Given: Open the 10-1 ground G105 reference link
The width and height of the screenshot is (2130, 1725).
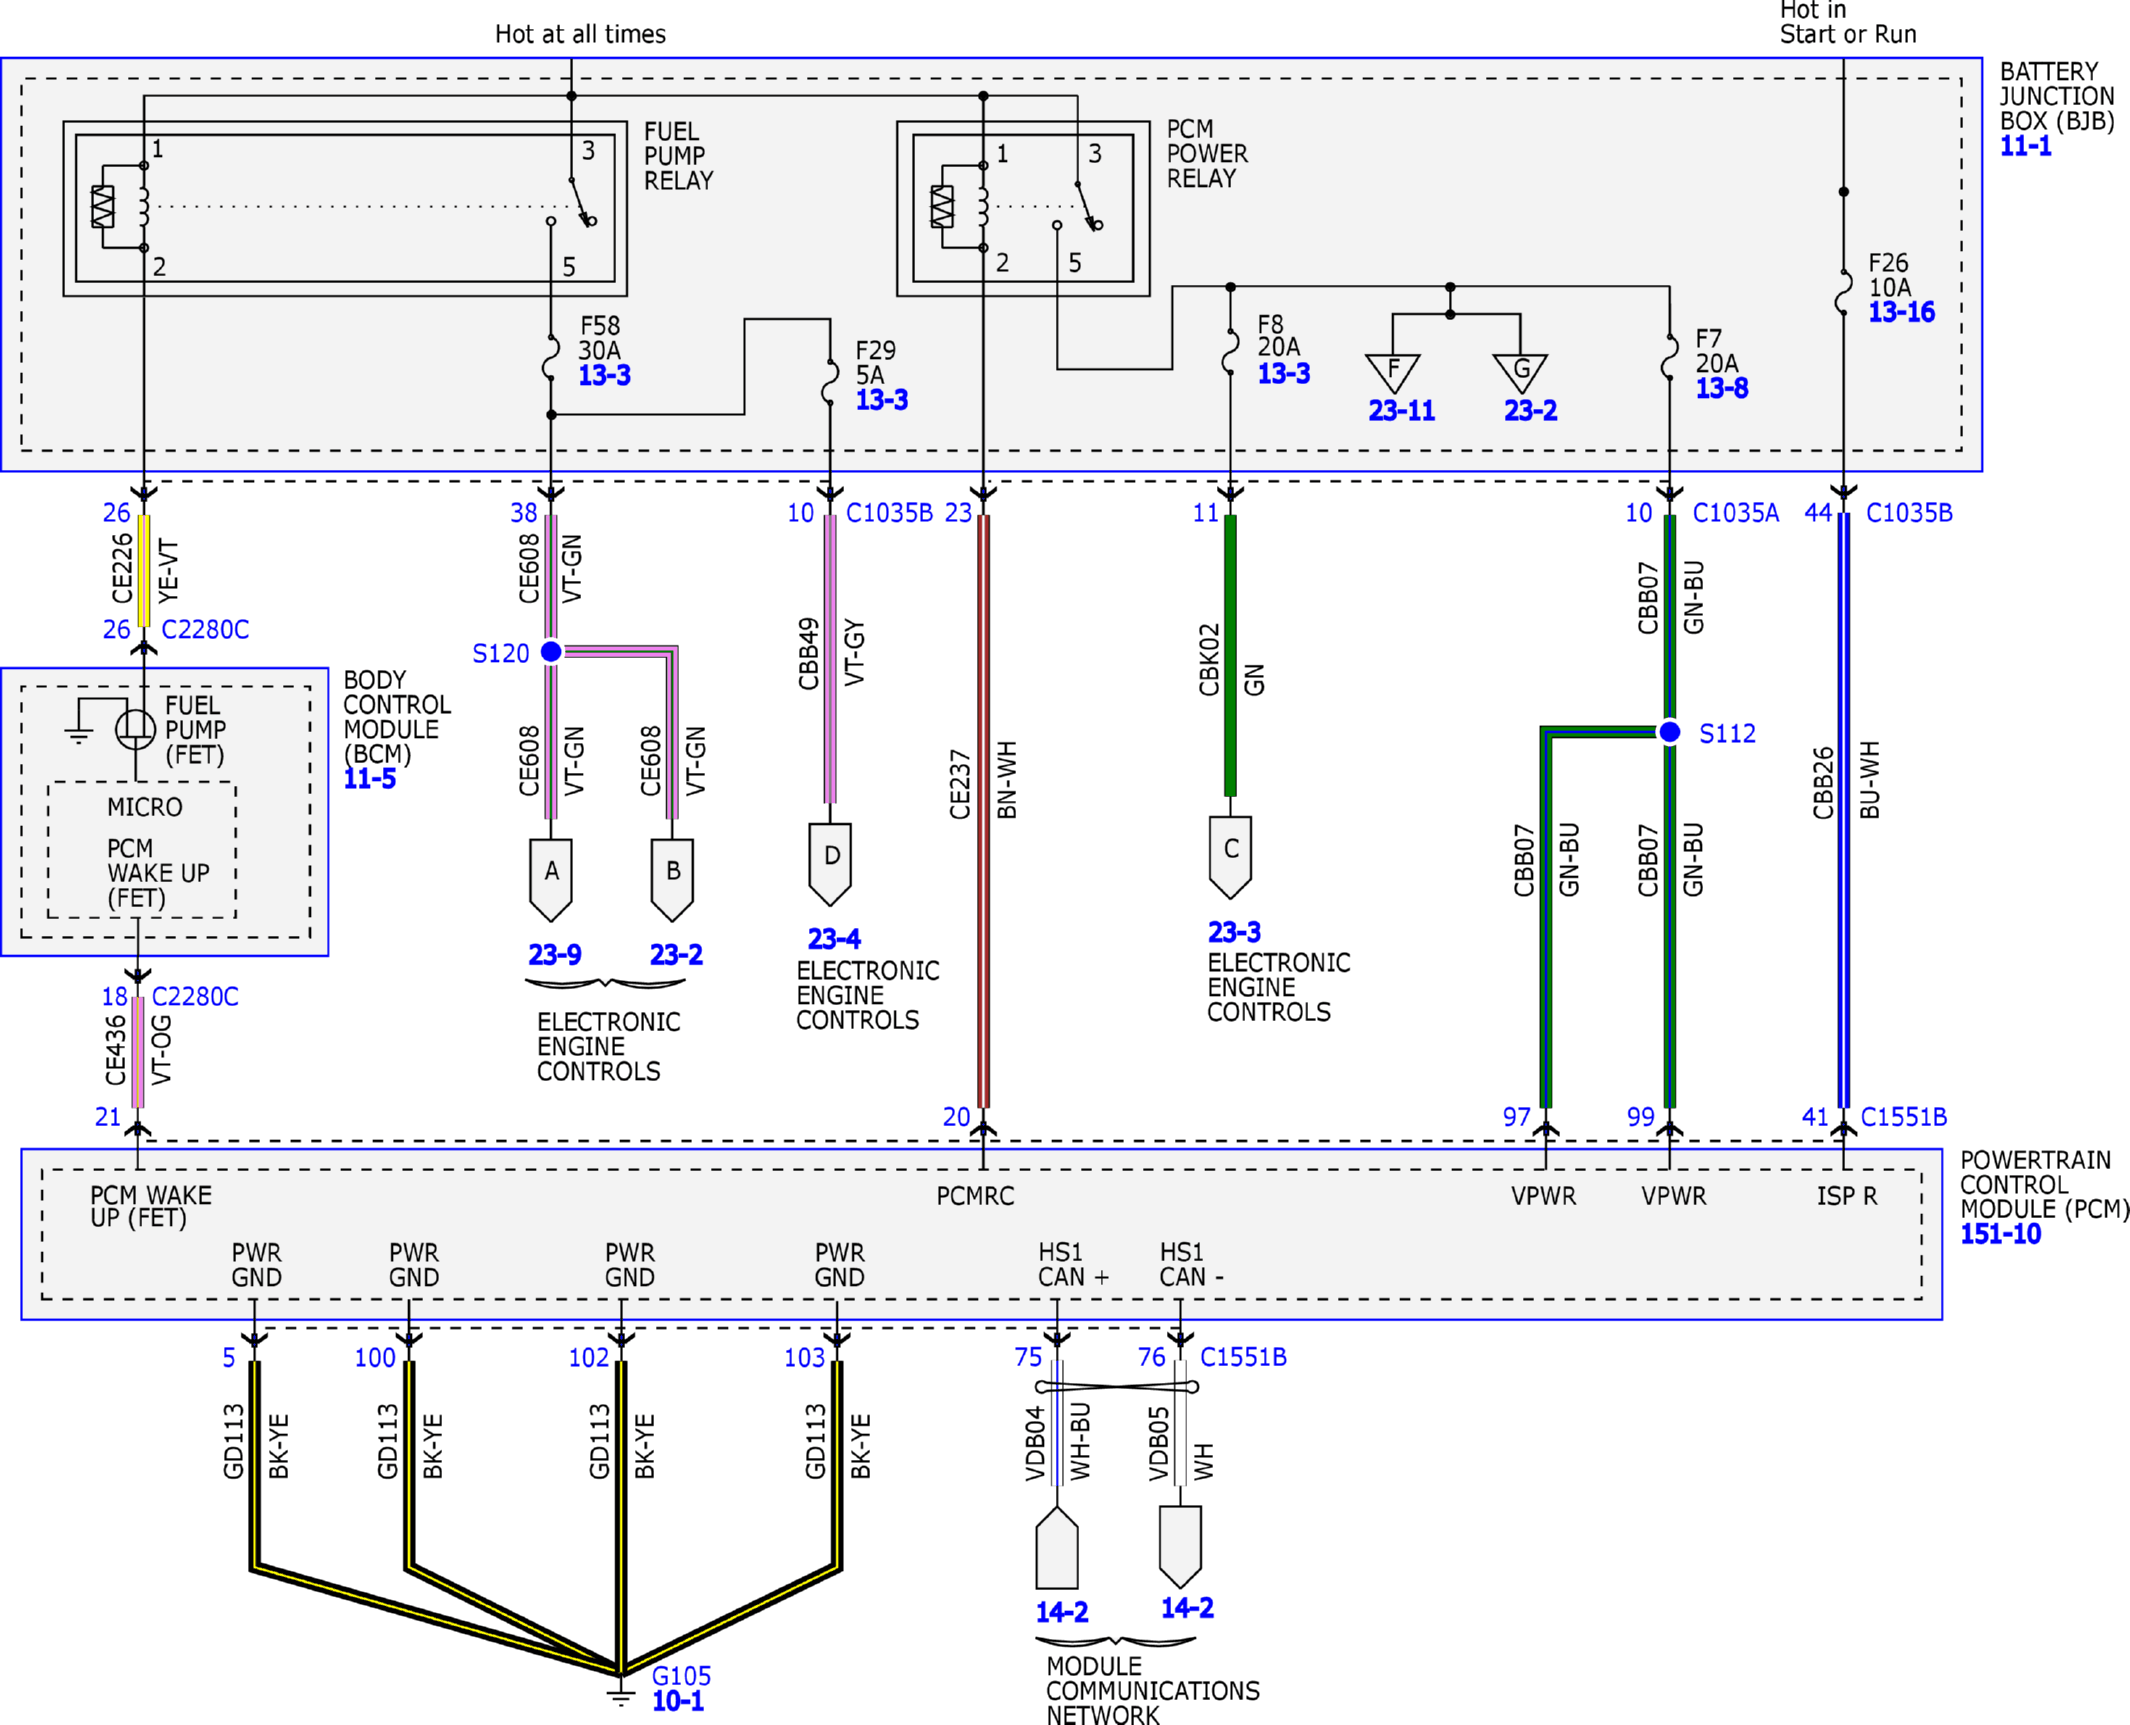Looking at the screenshot, I should coord(677,1701).
